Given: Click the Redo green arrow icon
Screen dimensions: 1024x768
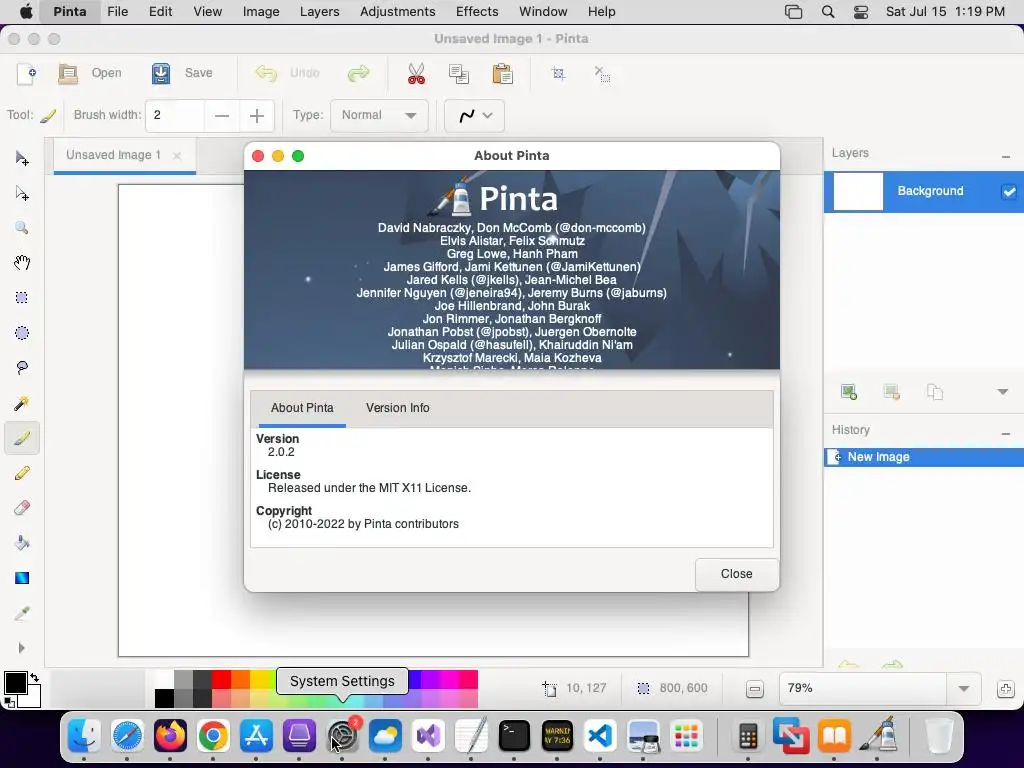Looking at the screenshot, I should pyautogui.click(x=359, y=73).
